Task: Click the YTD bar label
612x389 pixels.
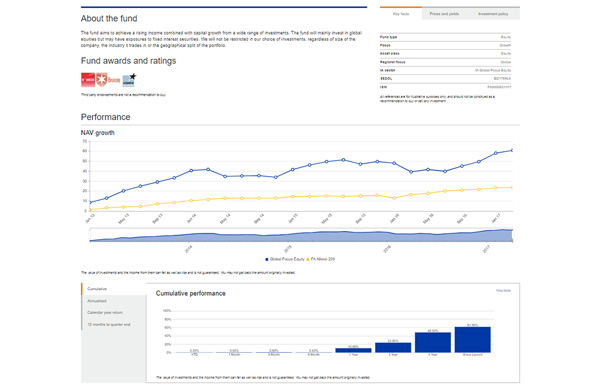Action: [x=194, y=355]
